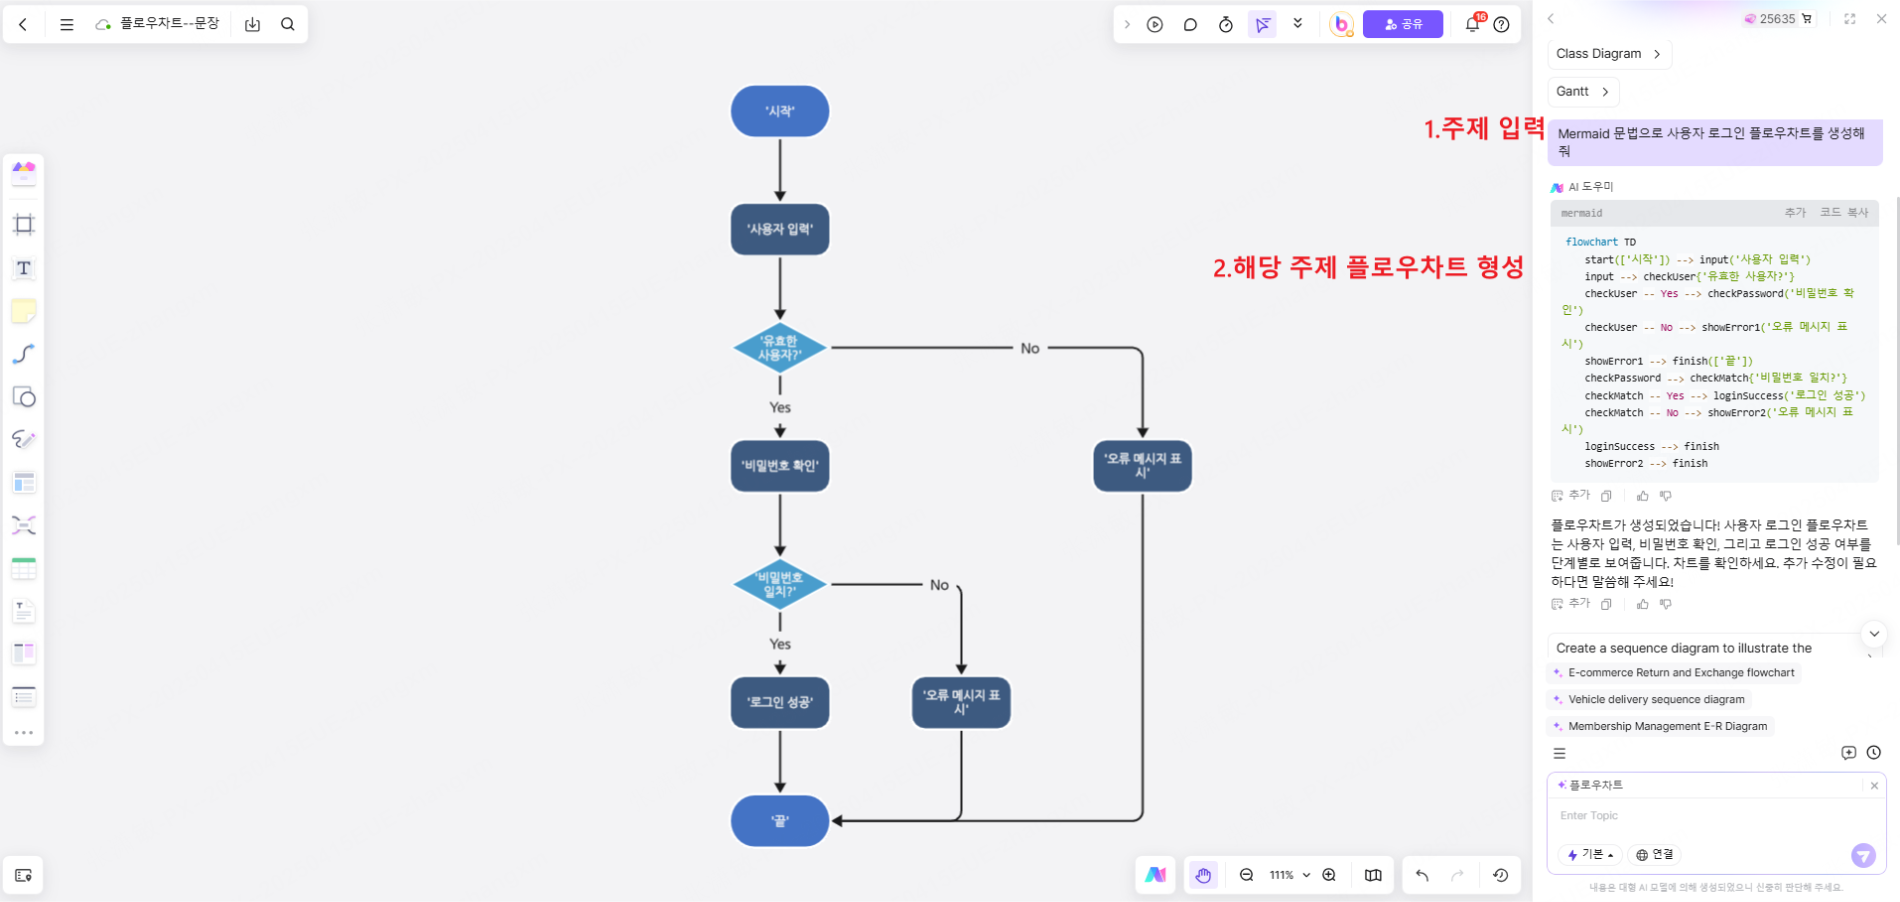The width and height of the screenshot is (1900, 902).
Task: Toggle the cursor tracking tool
Action: pos(1263,24)
